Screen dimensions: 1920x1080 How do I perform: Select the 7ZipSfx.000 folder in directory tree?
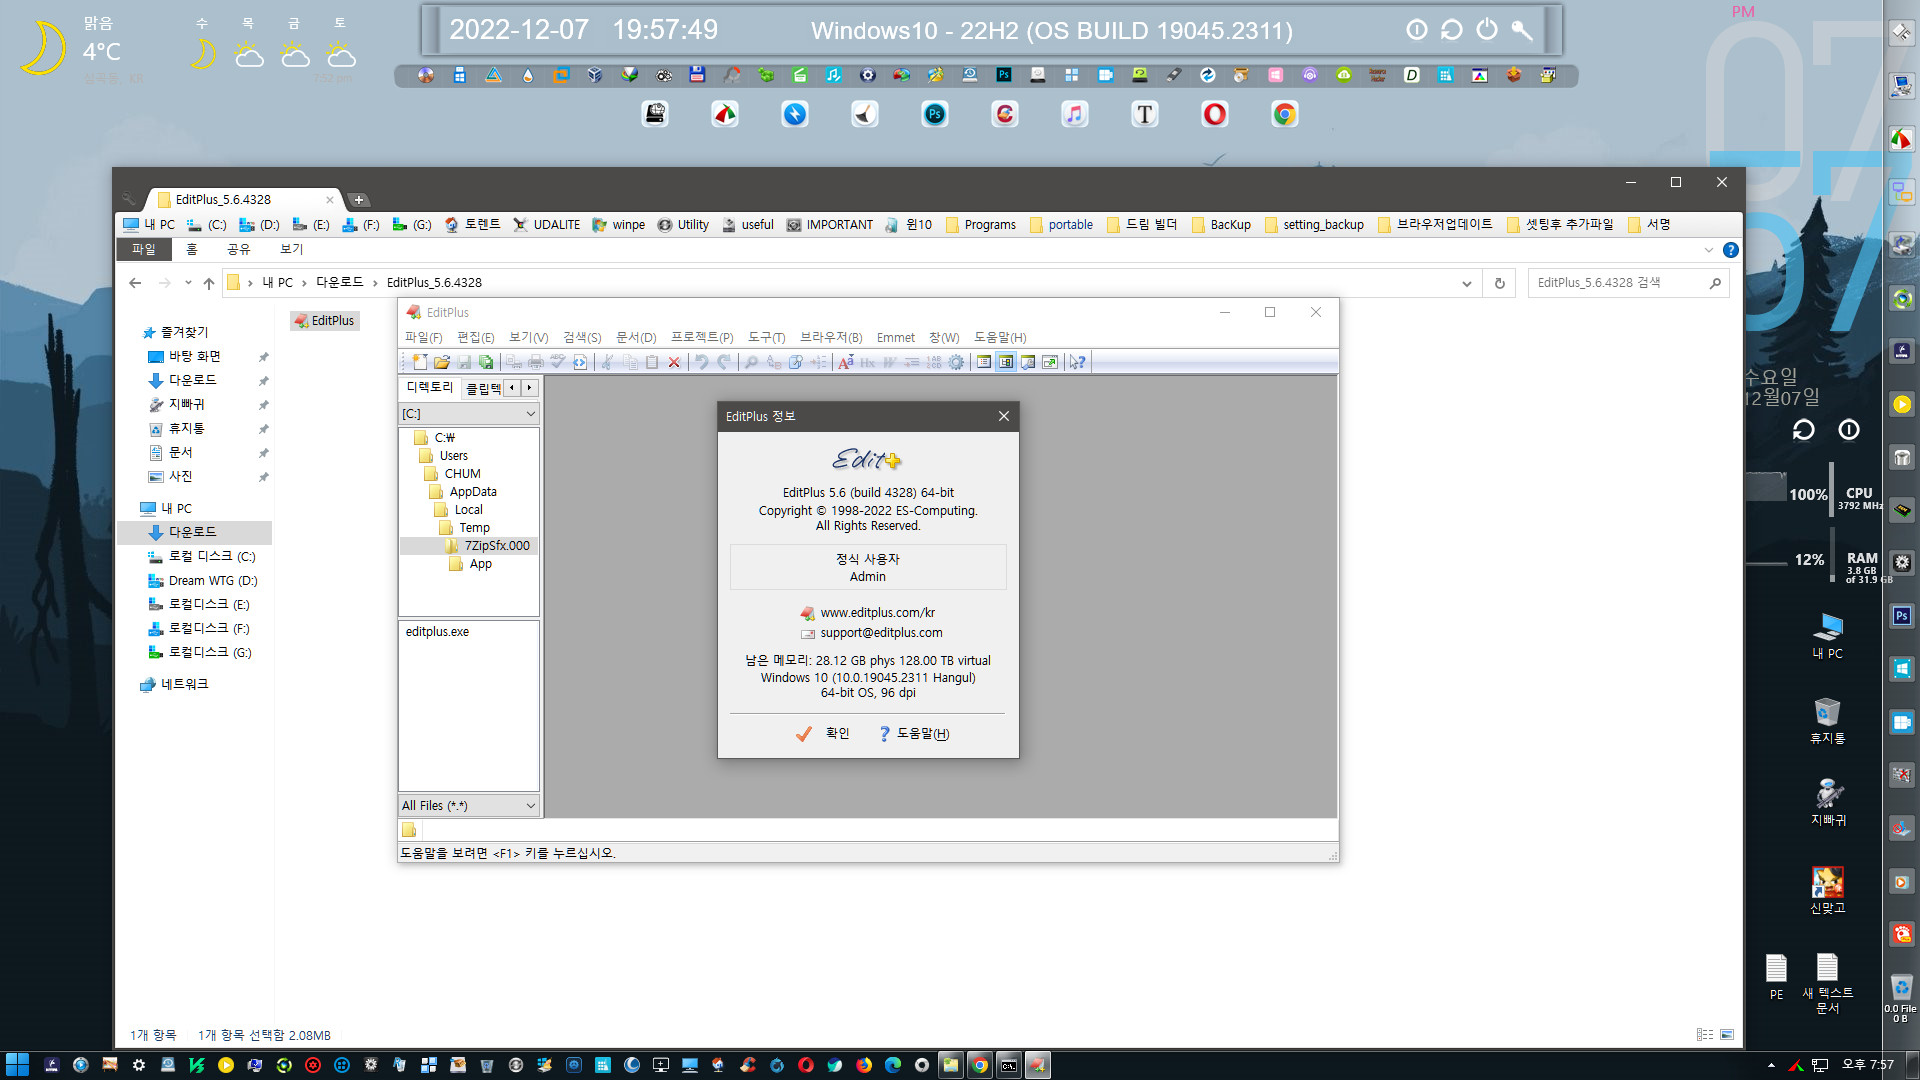point(496,546)
